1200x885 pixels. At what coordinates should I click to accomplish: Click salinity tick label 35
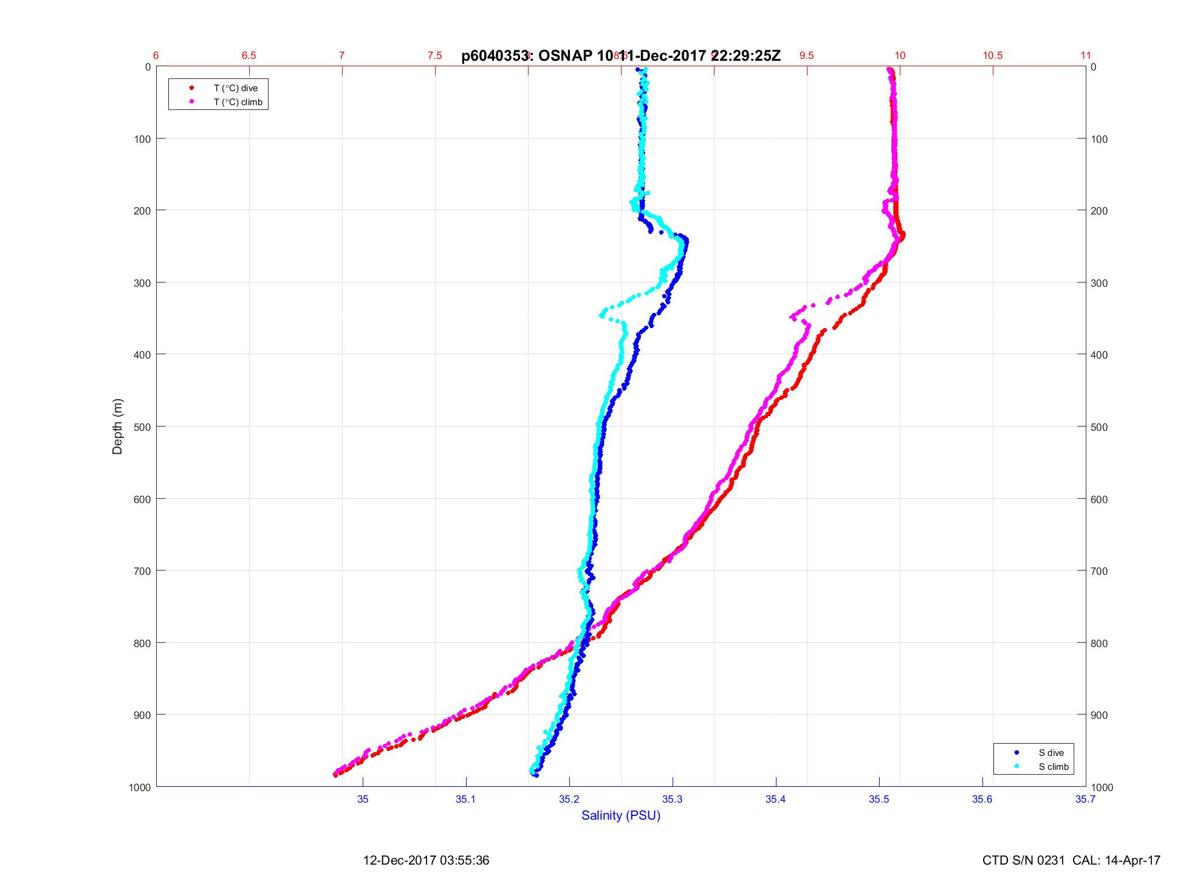pos(363,799)
